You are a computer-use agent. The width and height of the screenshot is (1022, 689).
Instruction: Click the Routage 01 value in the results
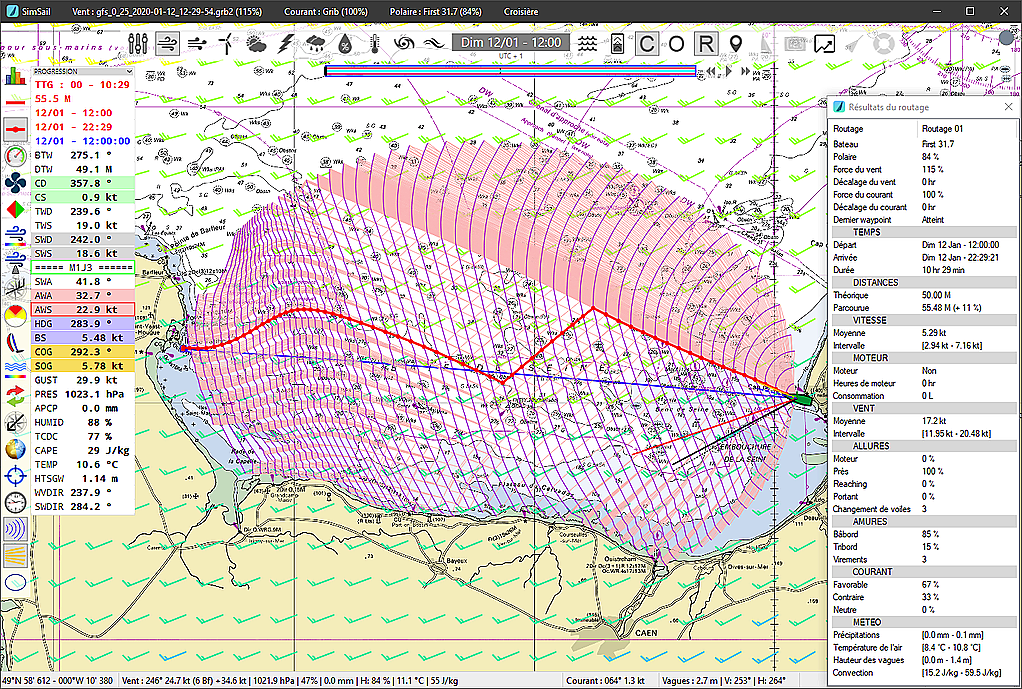pos(942,128)
